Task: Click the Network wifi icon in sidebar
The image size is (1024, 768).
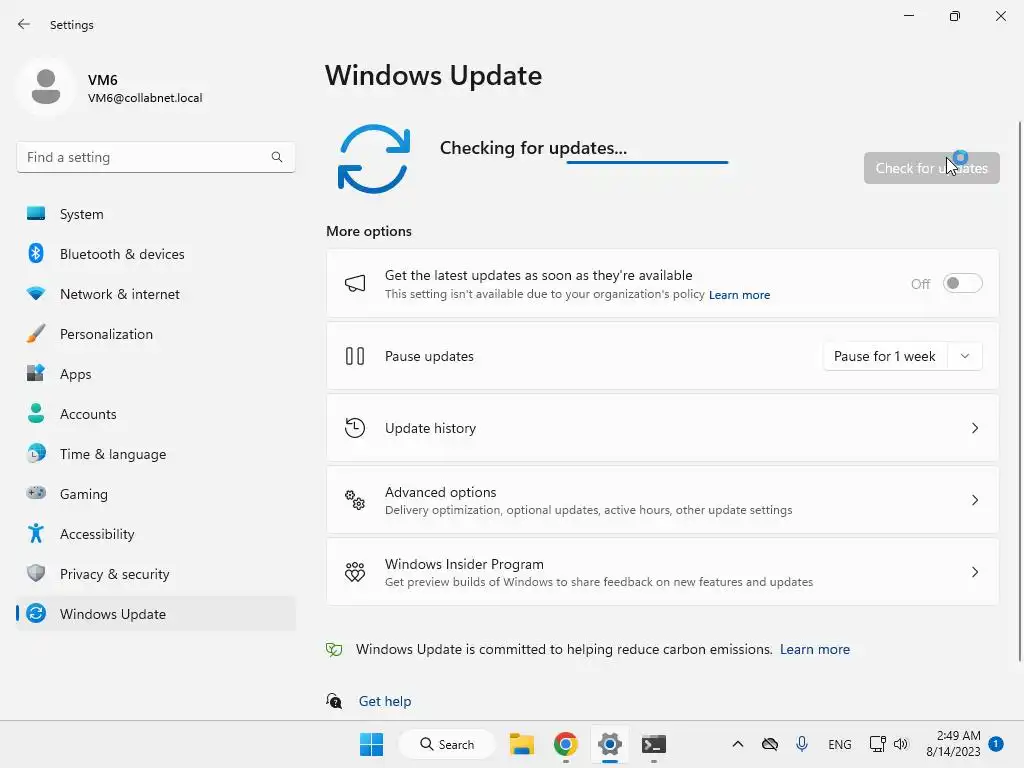Action: coord(36,293)
